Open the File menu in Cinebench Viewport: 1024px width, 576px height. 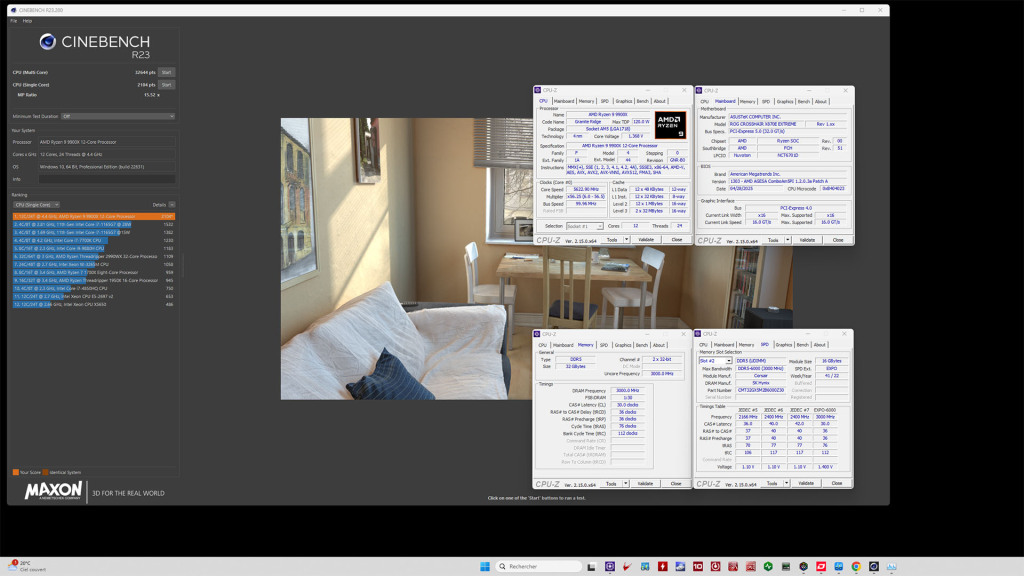coord(14,21)
